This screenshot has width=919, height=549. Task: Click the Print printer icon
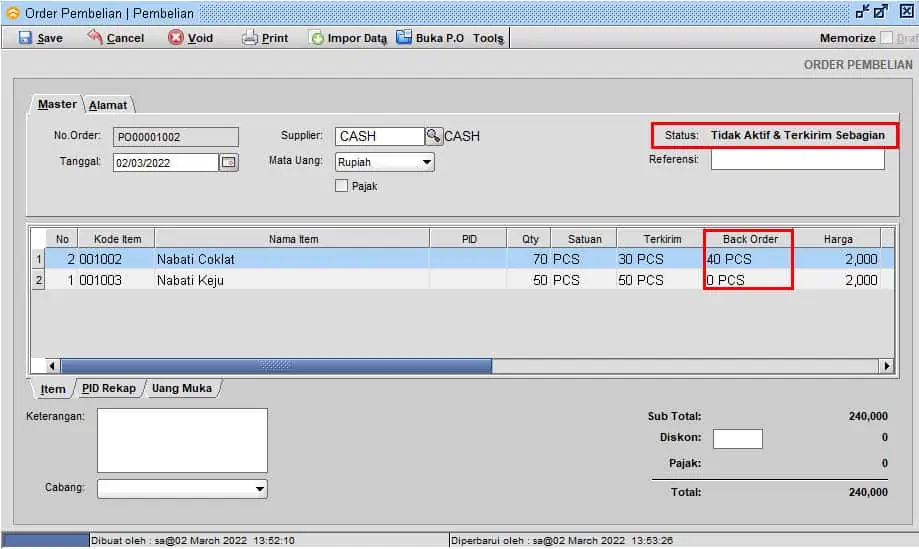tap(250, 37)
